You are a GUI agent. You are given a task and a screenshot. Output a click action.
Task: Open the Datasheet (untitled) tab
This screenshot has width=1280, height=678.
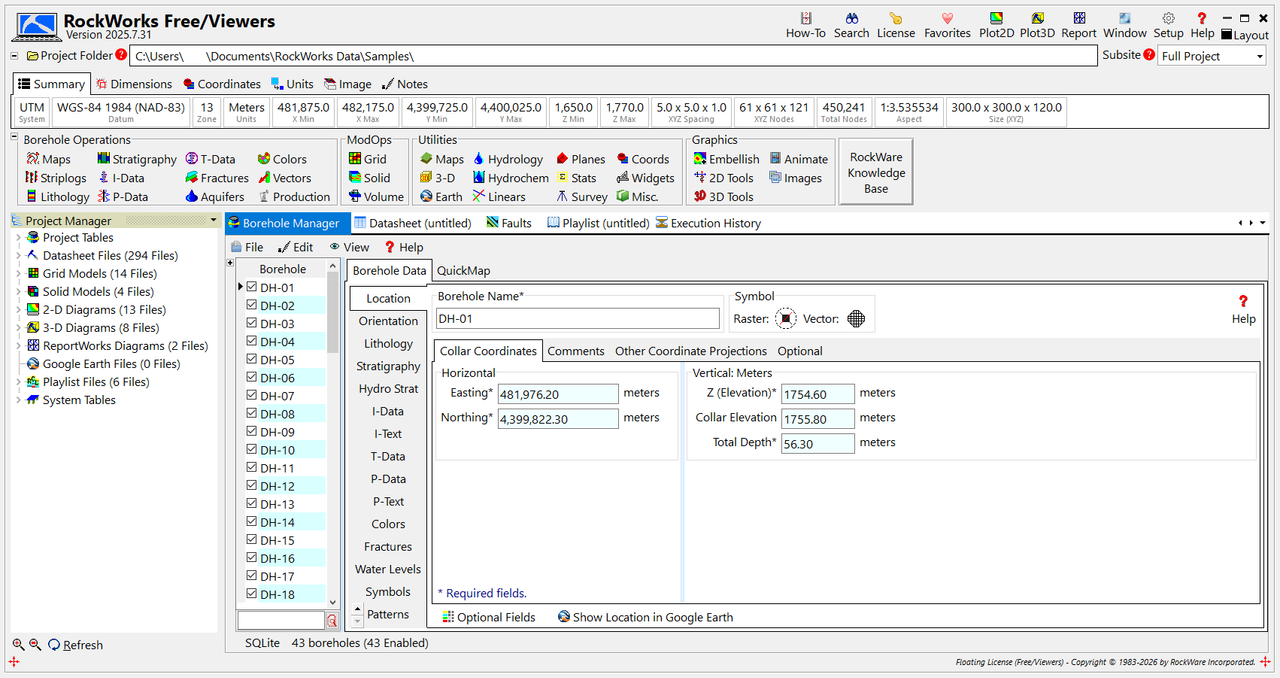[x=412, y=223]
